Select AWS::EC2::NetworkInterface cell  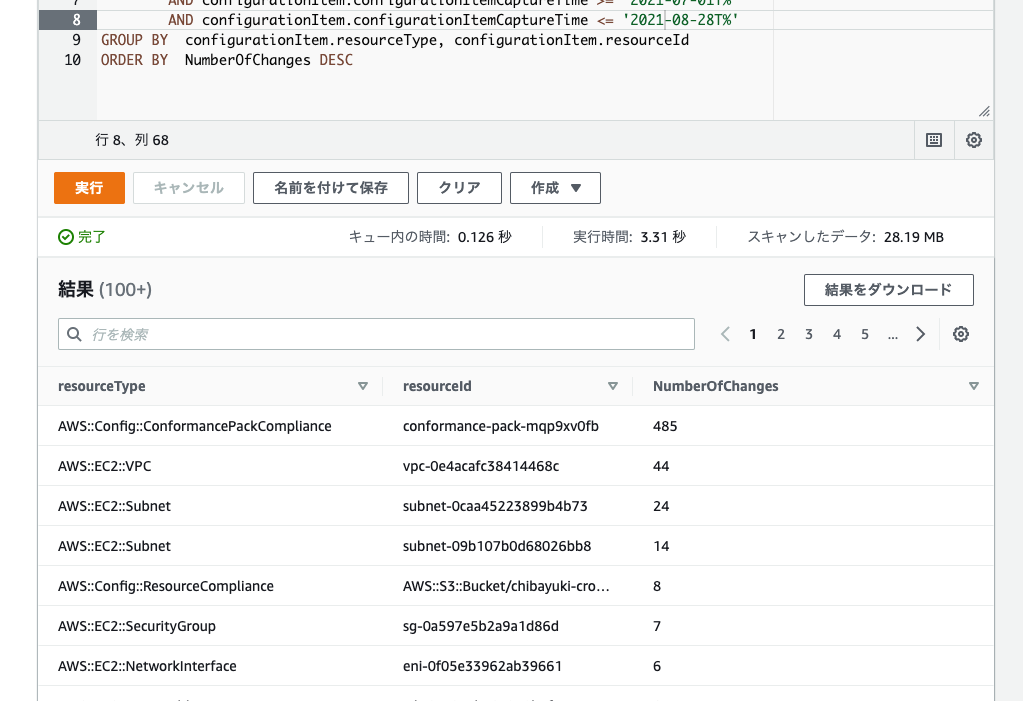147,666
